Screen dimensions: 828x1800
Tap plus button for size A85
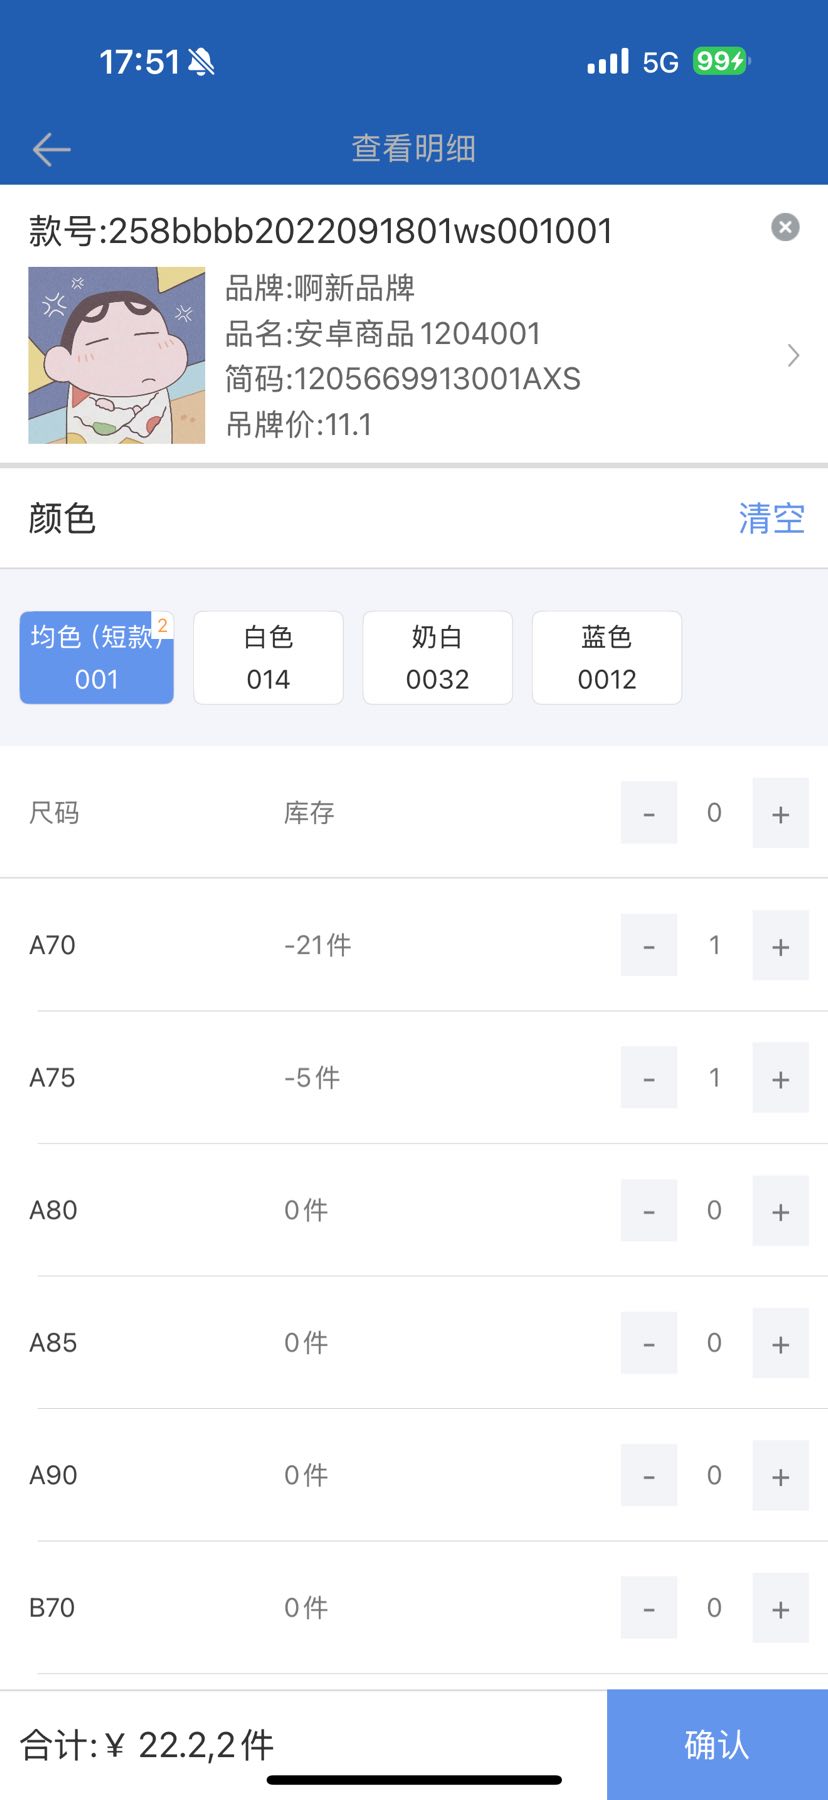coord(780,1344)
